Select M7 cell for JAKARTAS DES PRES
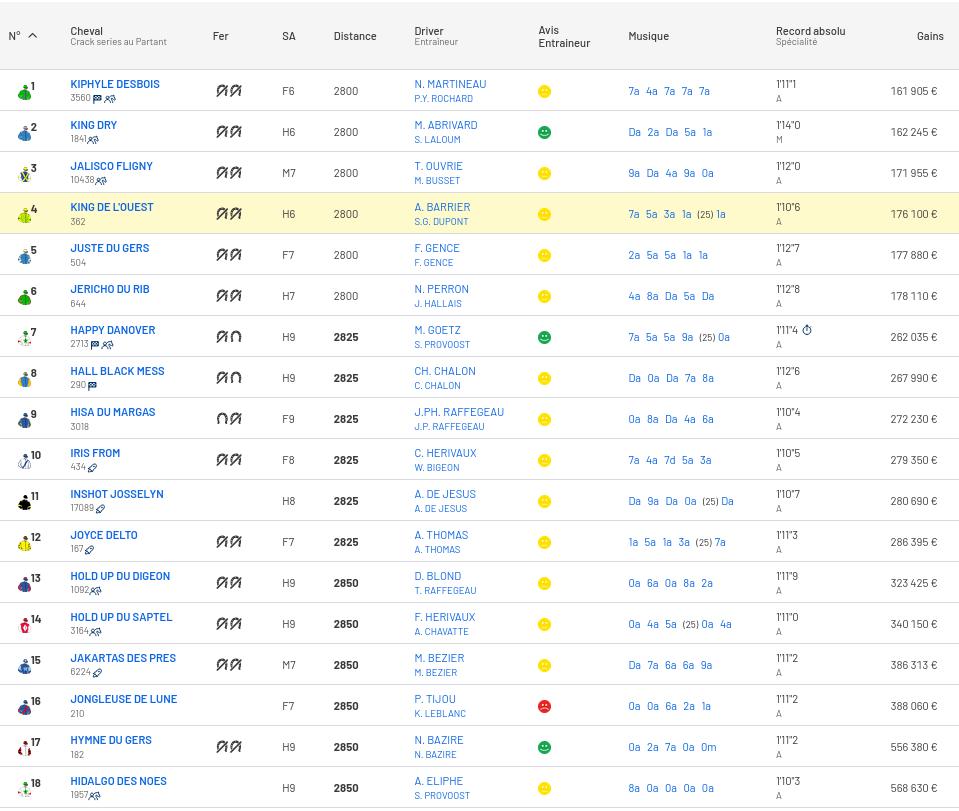959x811 pixels. coord(289,665)
